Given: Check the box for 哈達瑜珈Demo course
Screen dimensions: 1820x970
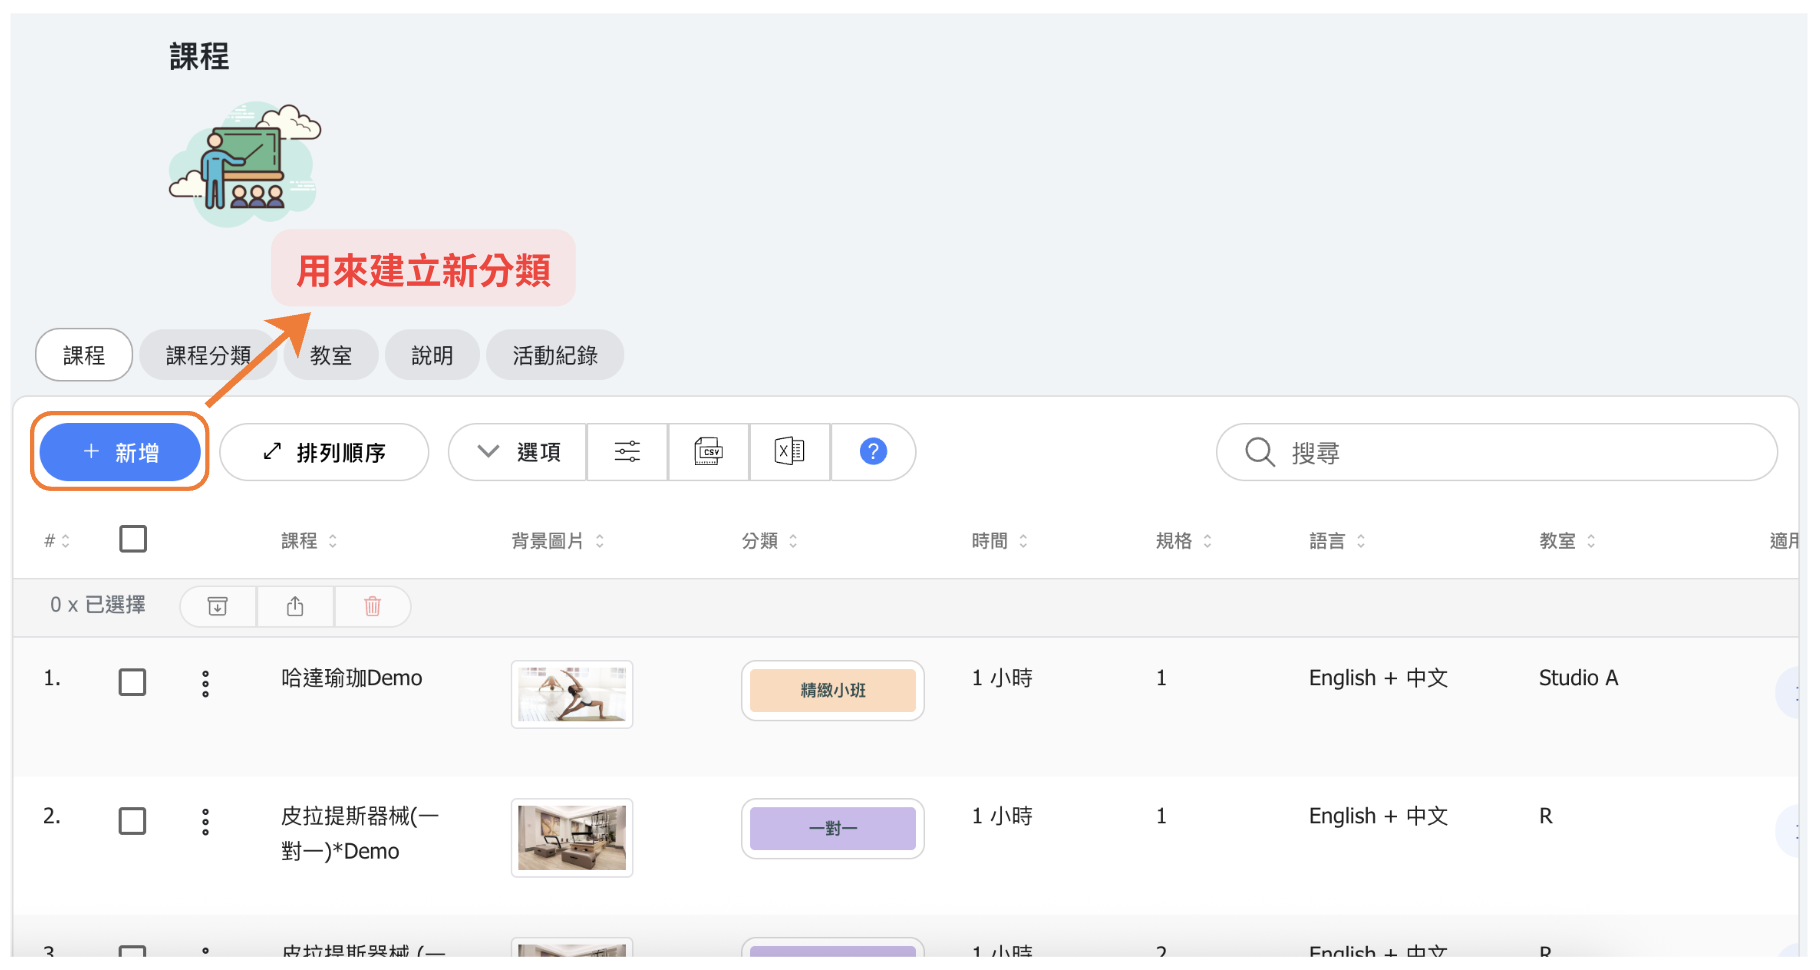Looking at the screenshot, I should 132,682.
